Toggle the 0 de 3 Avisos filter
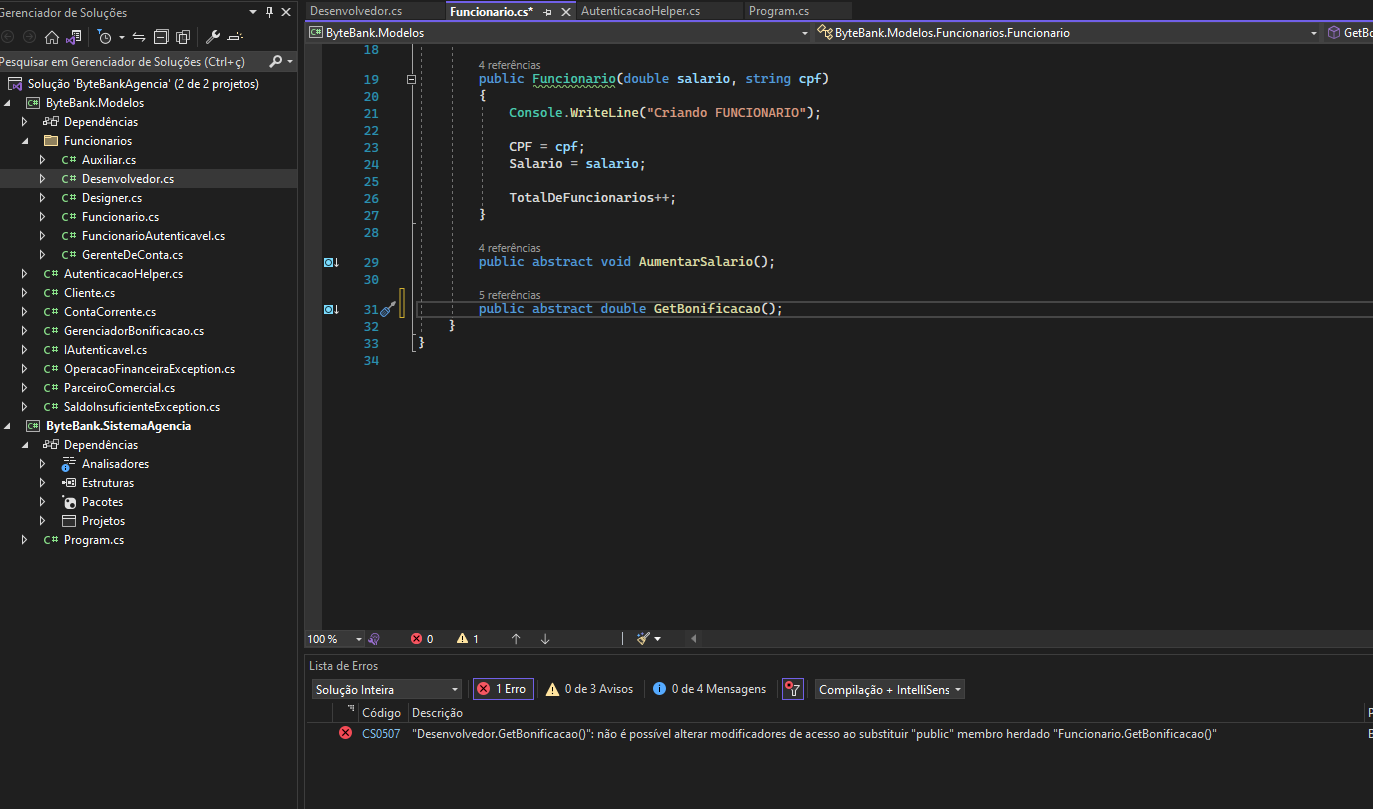 click(x=589, y=689)
